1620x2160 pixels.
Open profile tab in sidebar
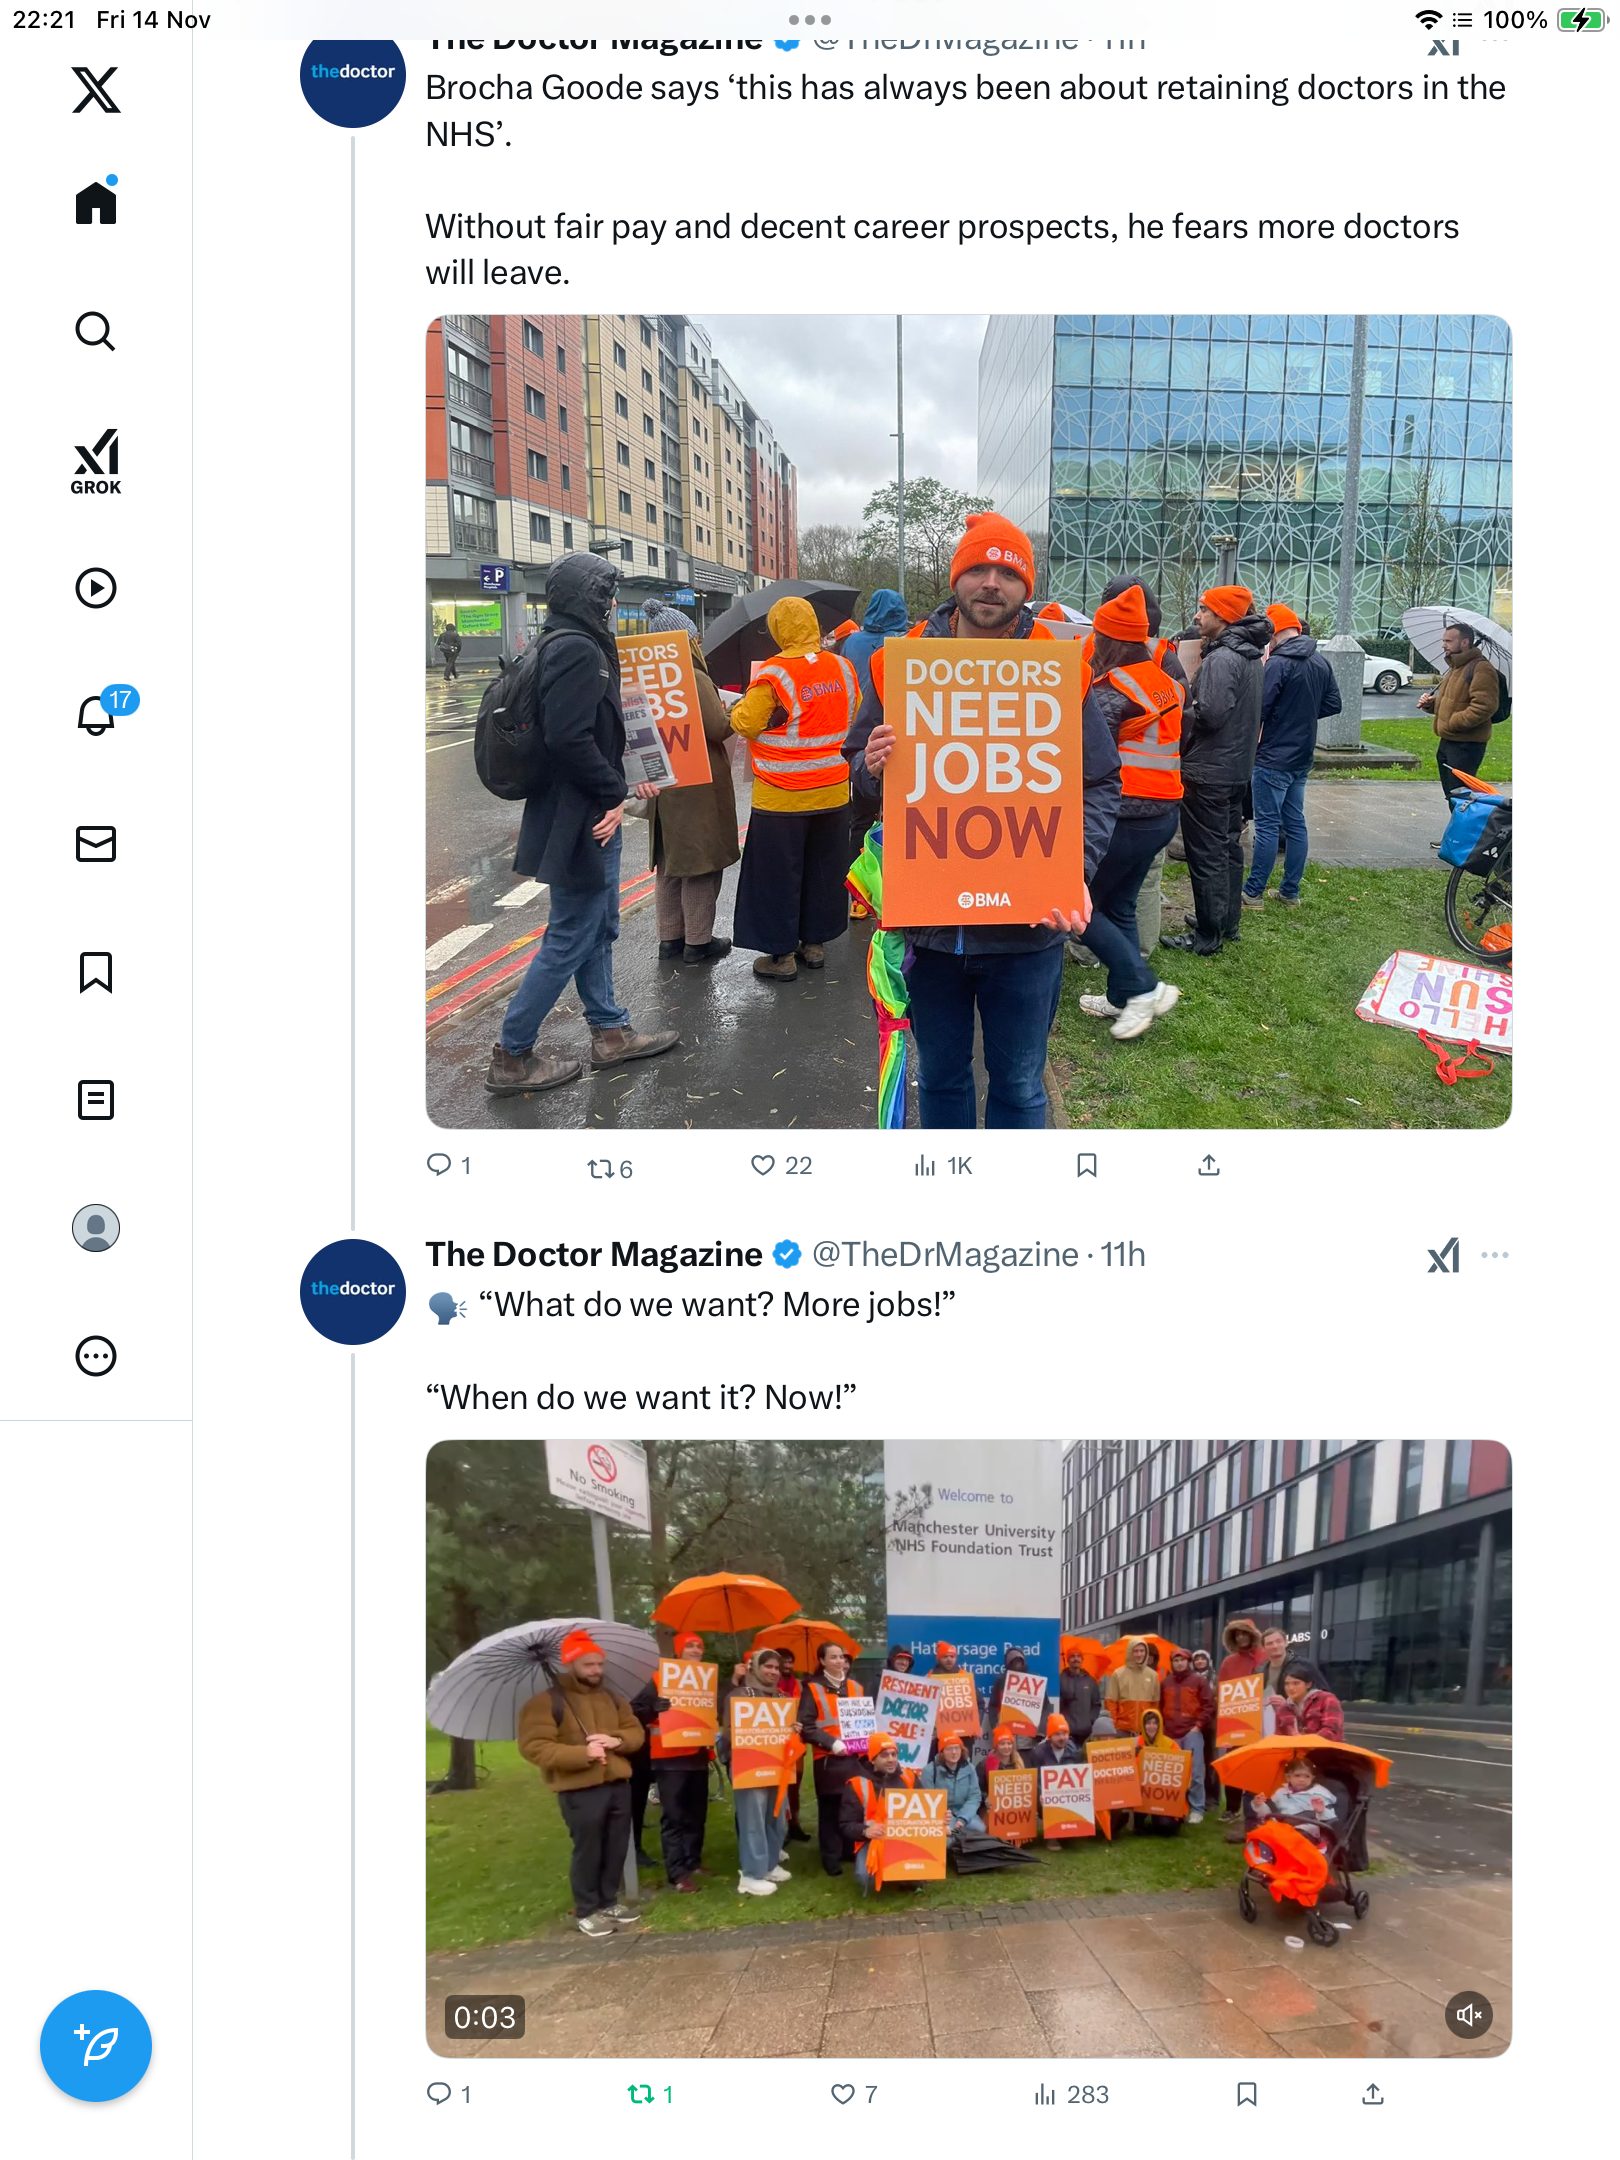[96, 1228]
